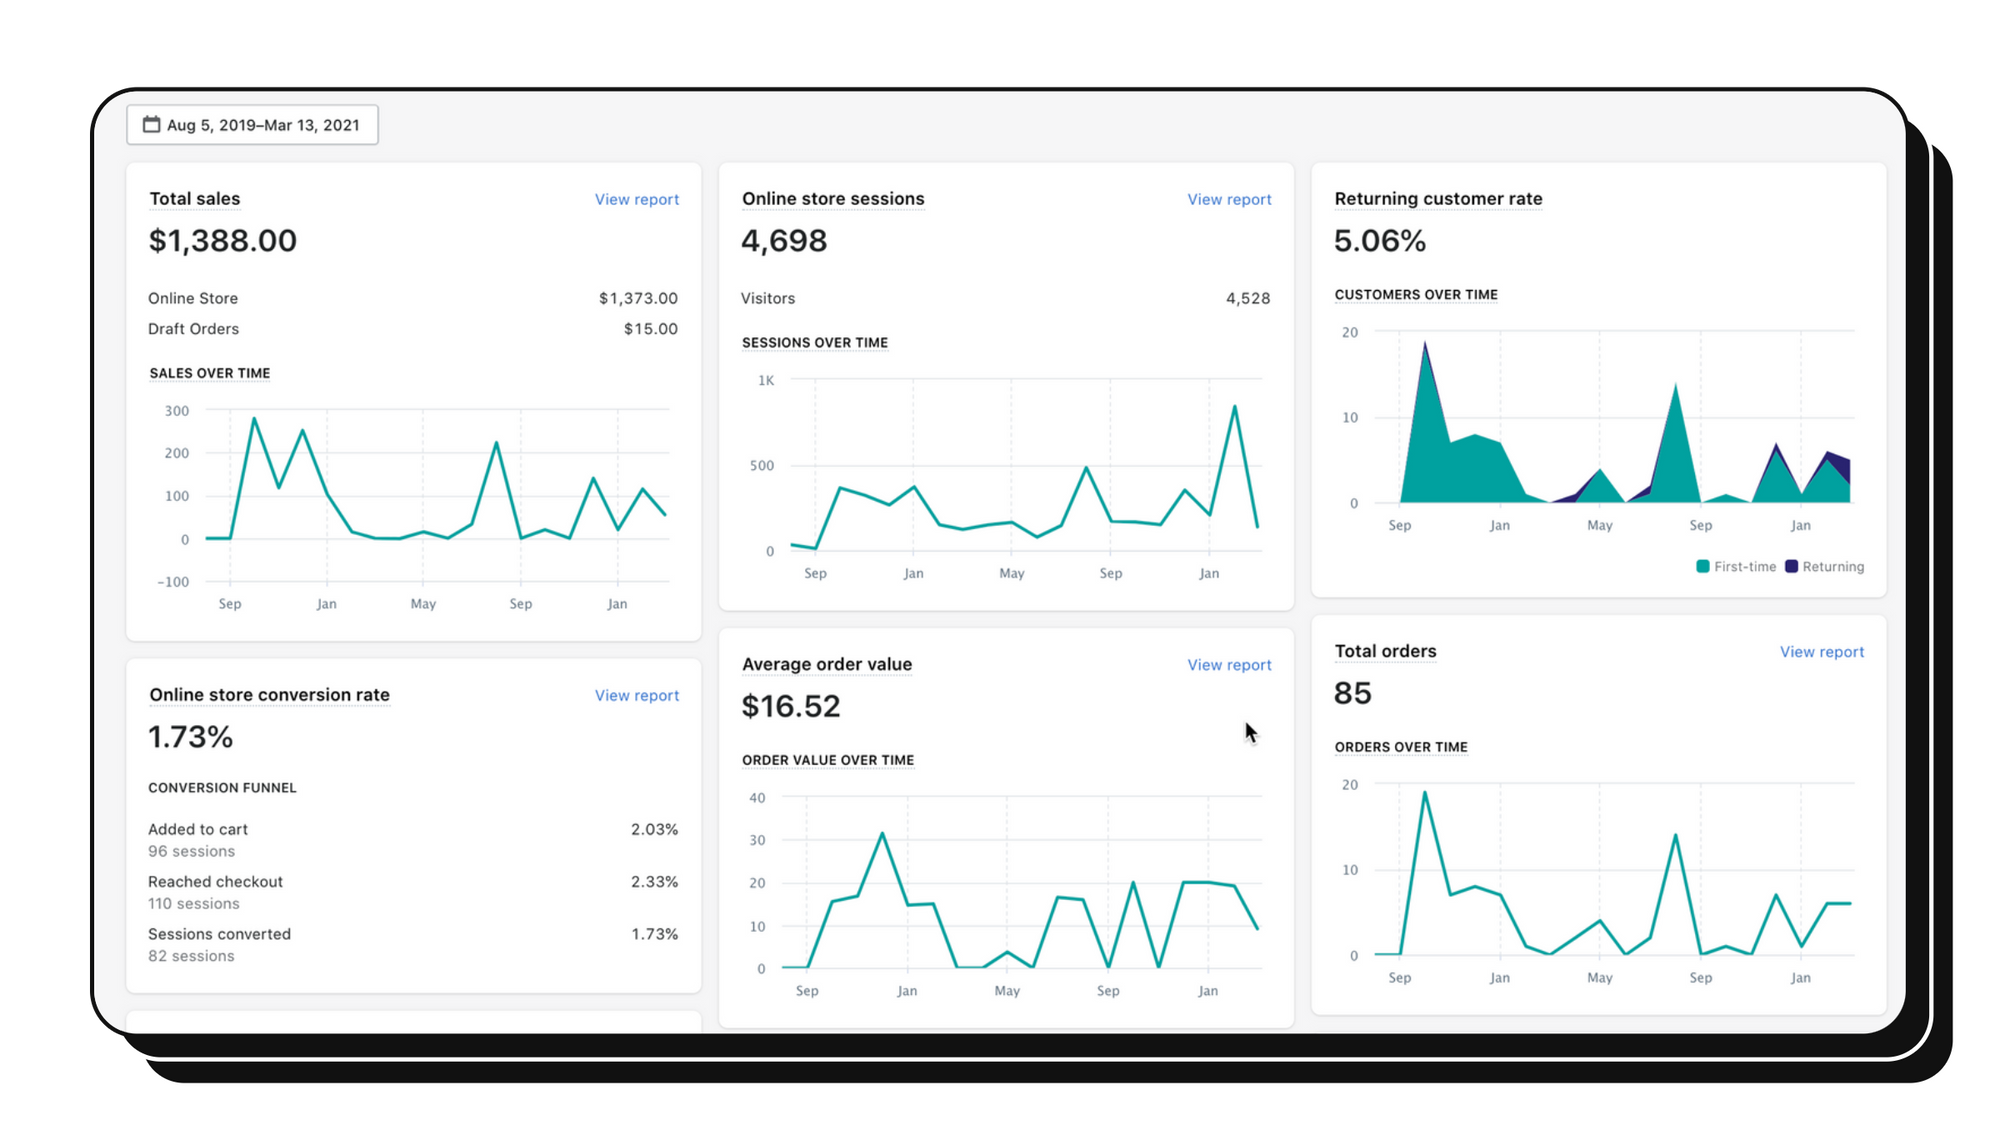2000x1125 pixels.
Task: Open the Returning customer rate card title
Action: coord(1438,198)
